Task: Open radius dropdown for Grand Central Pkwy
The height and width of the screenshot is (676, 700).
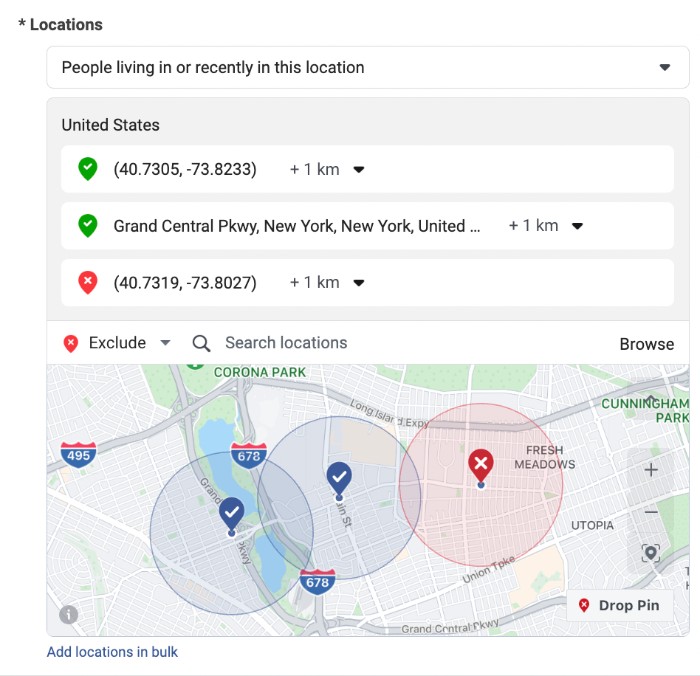Action: [545, 226]
